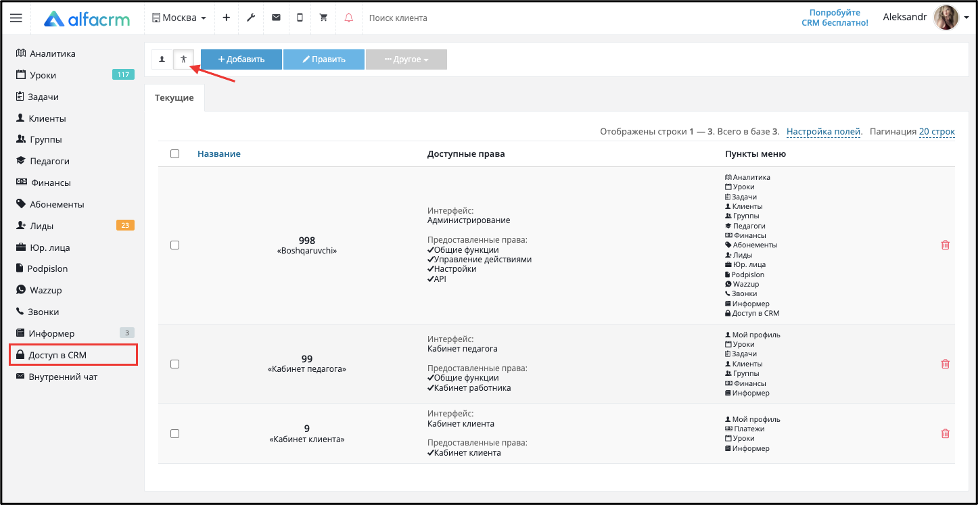Open the red bell notifications
The image size is (979, 506).
348,18
